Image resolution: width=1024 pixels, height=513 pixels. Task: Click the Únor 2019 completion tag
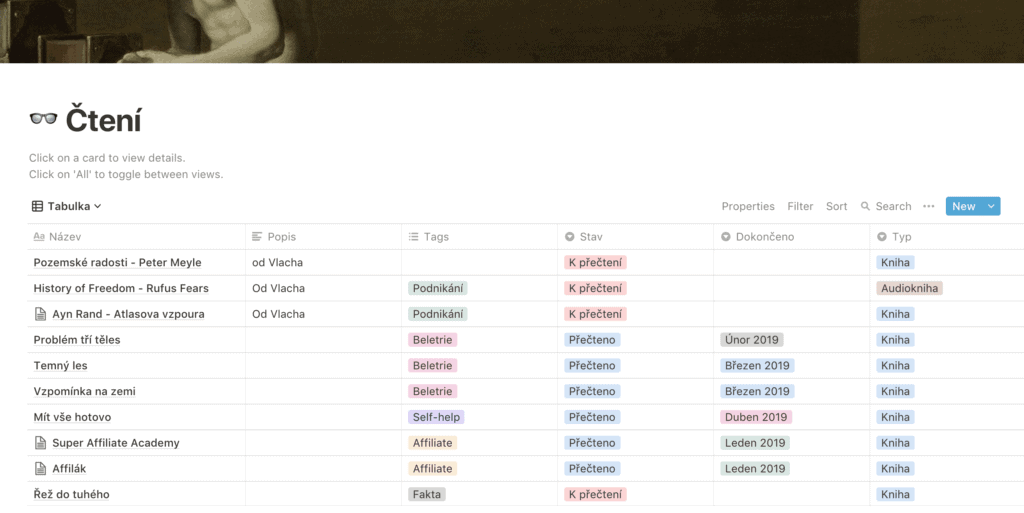click(x=752, y=340)
